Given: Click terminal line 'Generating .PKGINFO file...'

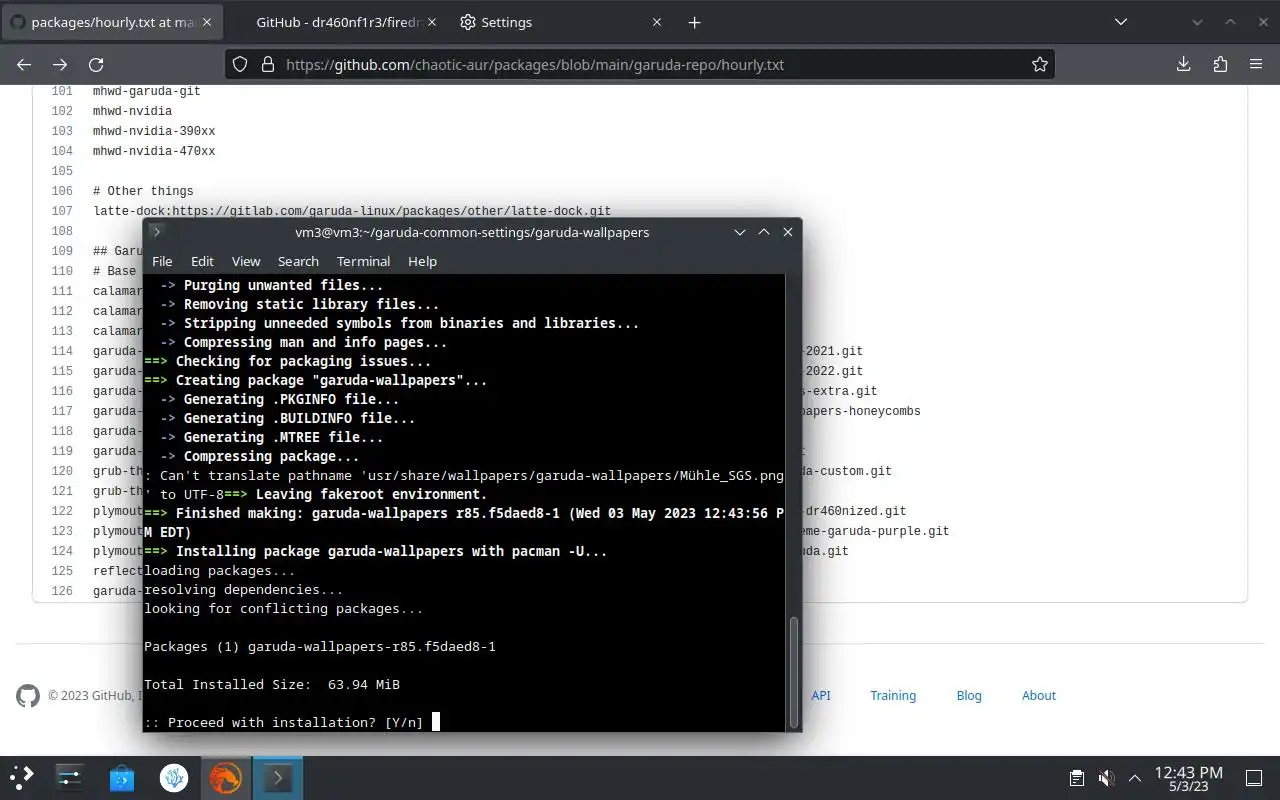Looking at the screenshot, I should click(x=279, y=399).
